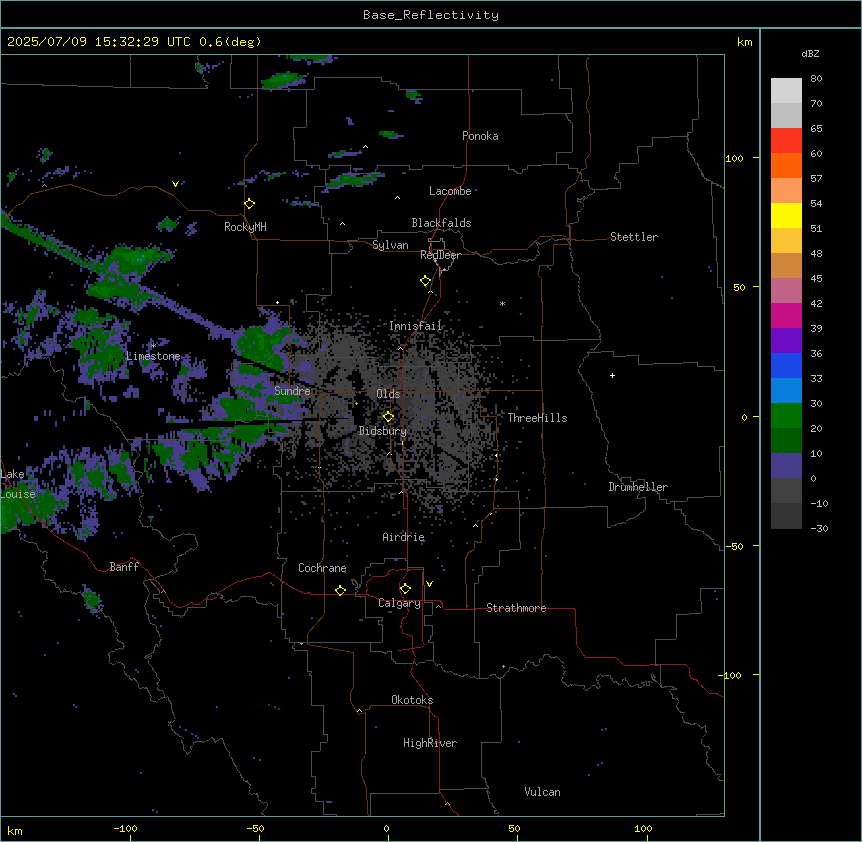Image resolution: width=862 pixels, height=842 pixels.
Task: Select the Okotoks label
Action: 412,700
